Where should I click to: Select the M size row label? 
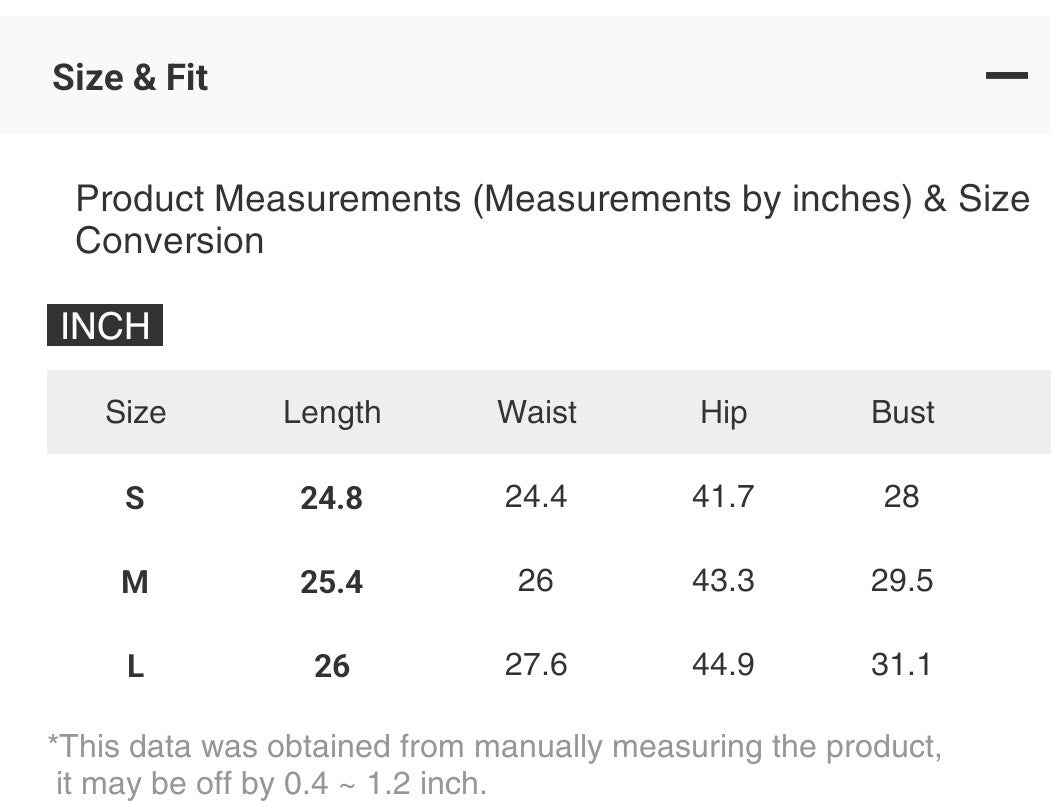[x=135, y=582]
